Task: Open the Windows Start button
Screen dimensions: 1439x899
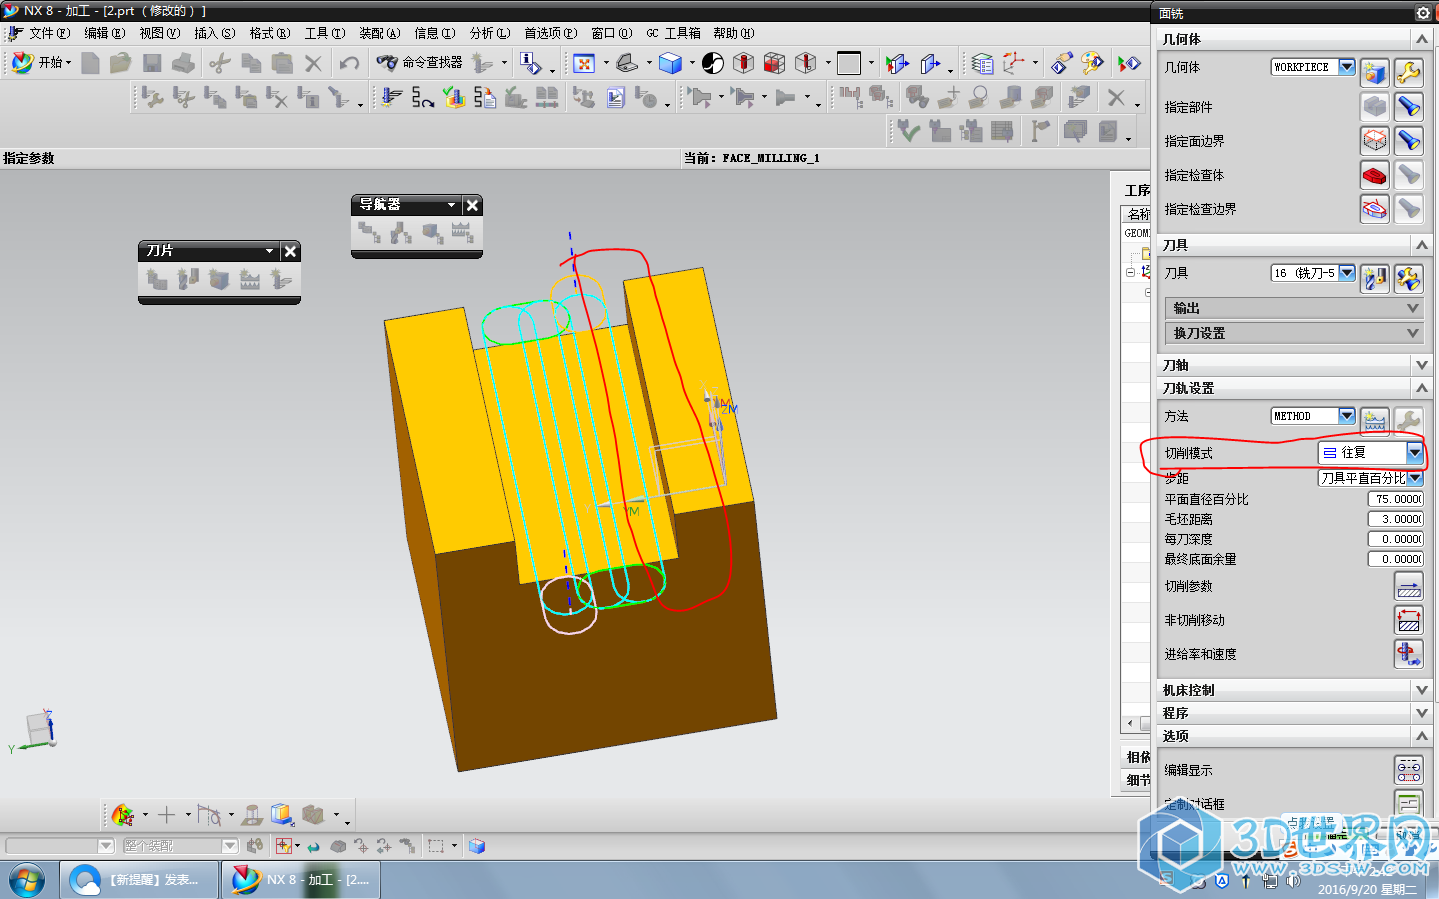Action: click(x=27, y=880)
